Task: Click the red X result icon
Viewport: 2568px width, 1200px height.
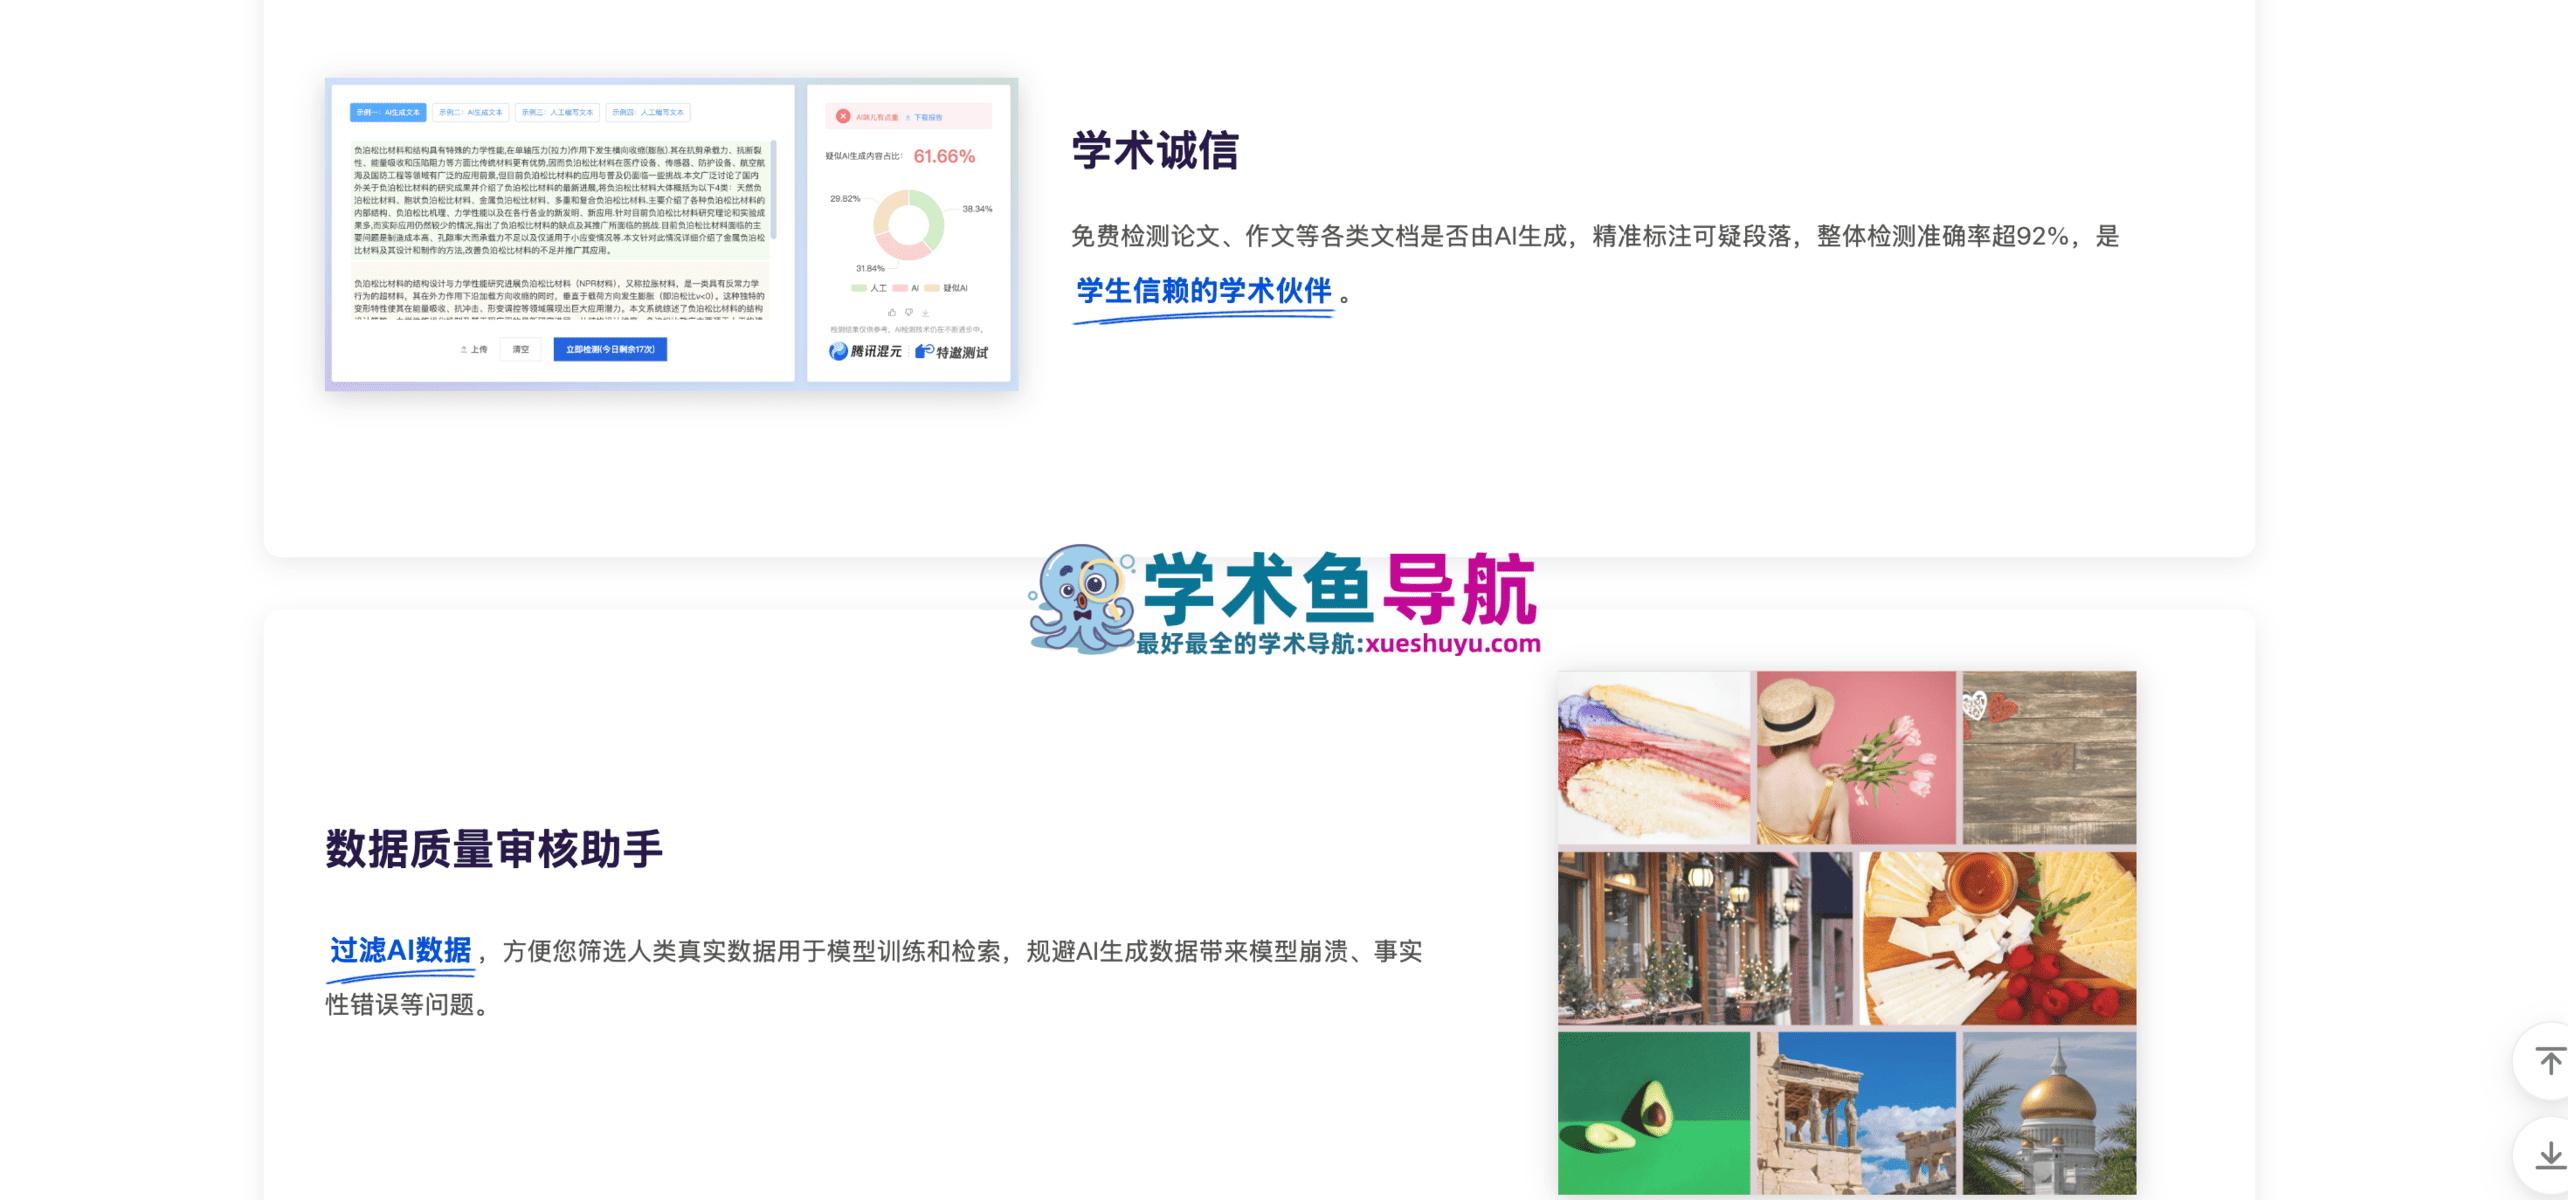Action: click(843, 116)
